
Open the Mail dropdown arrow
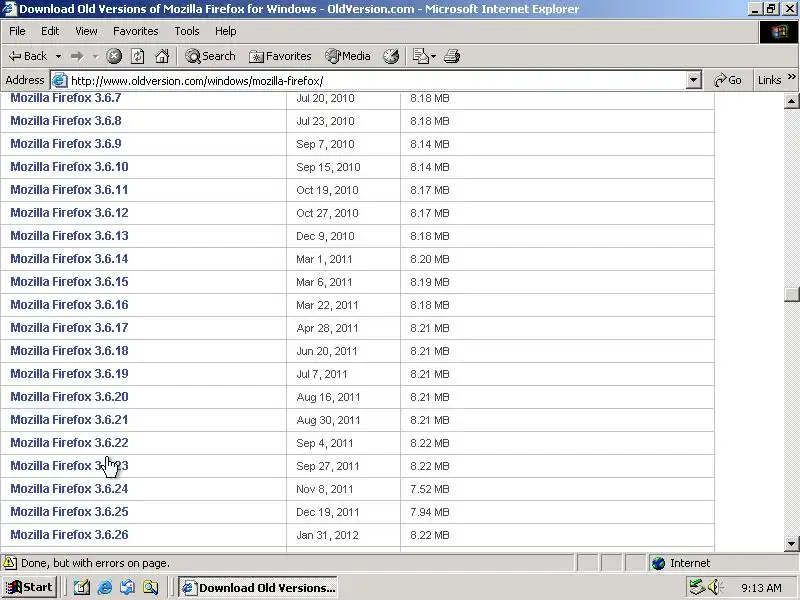(x=433, y=56)
